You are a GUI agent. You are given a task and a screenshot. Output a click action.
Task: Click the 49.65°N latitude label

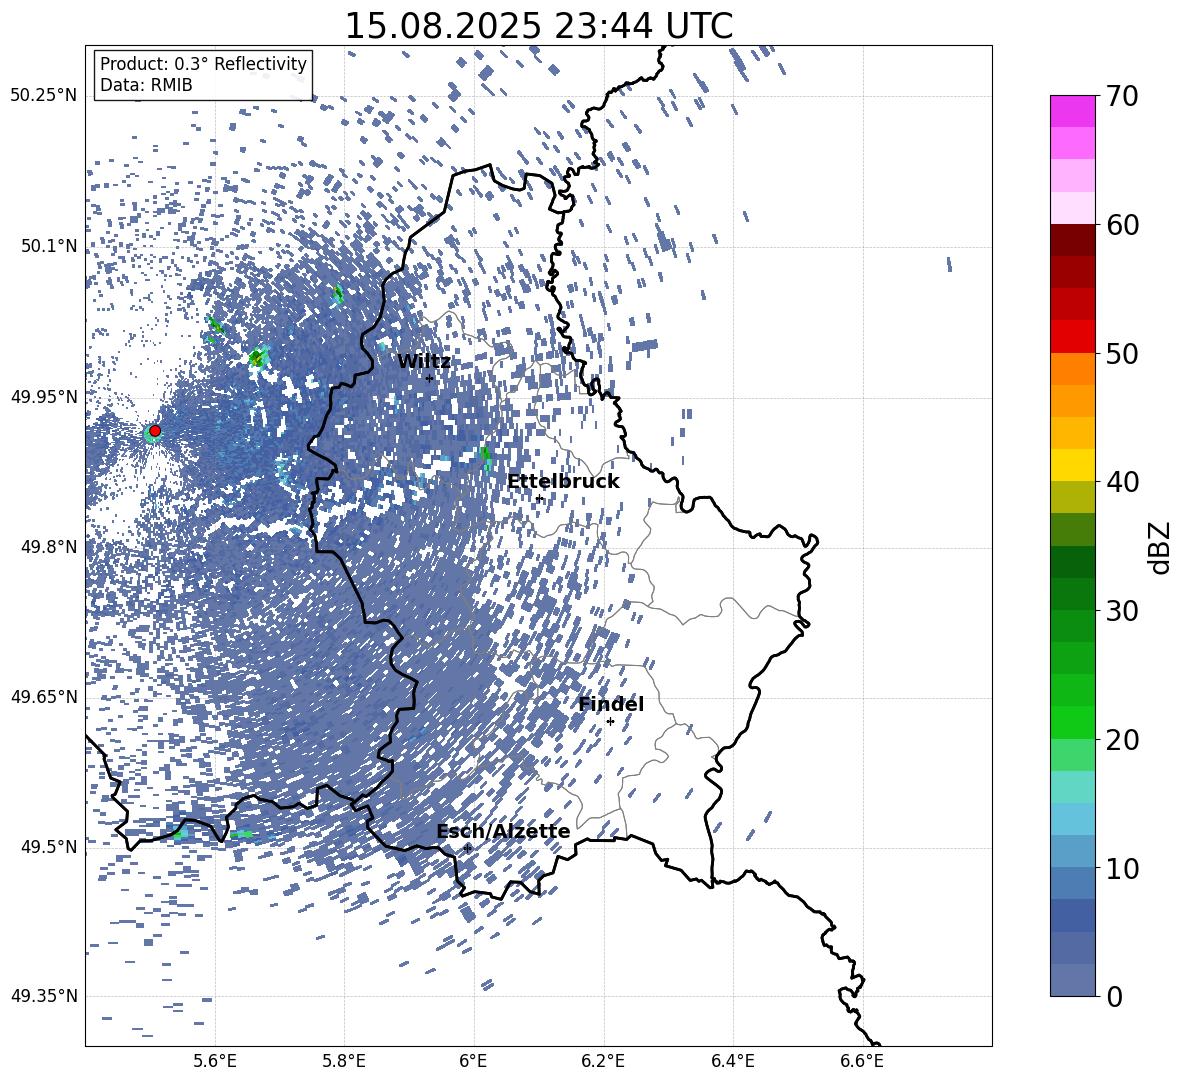tap(44, 696)
